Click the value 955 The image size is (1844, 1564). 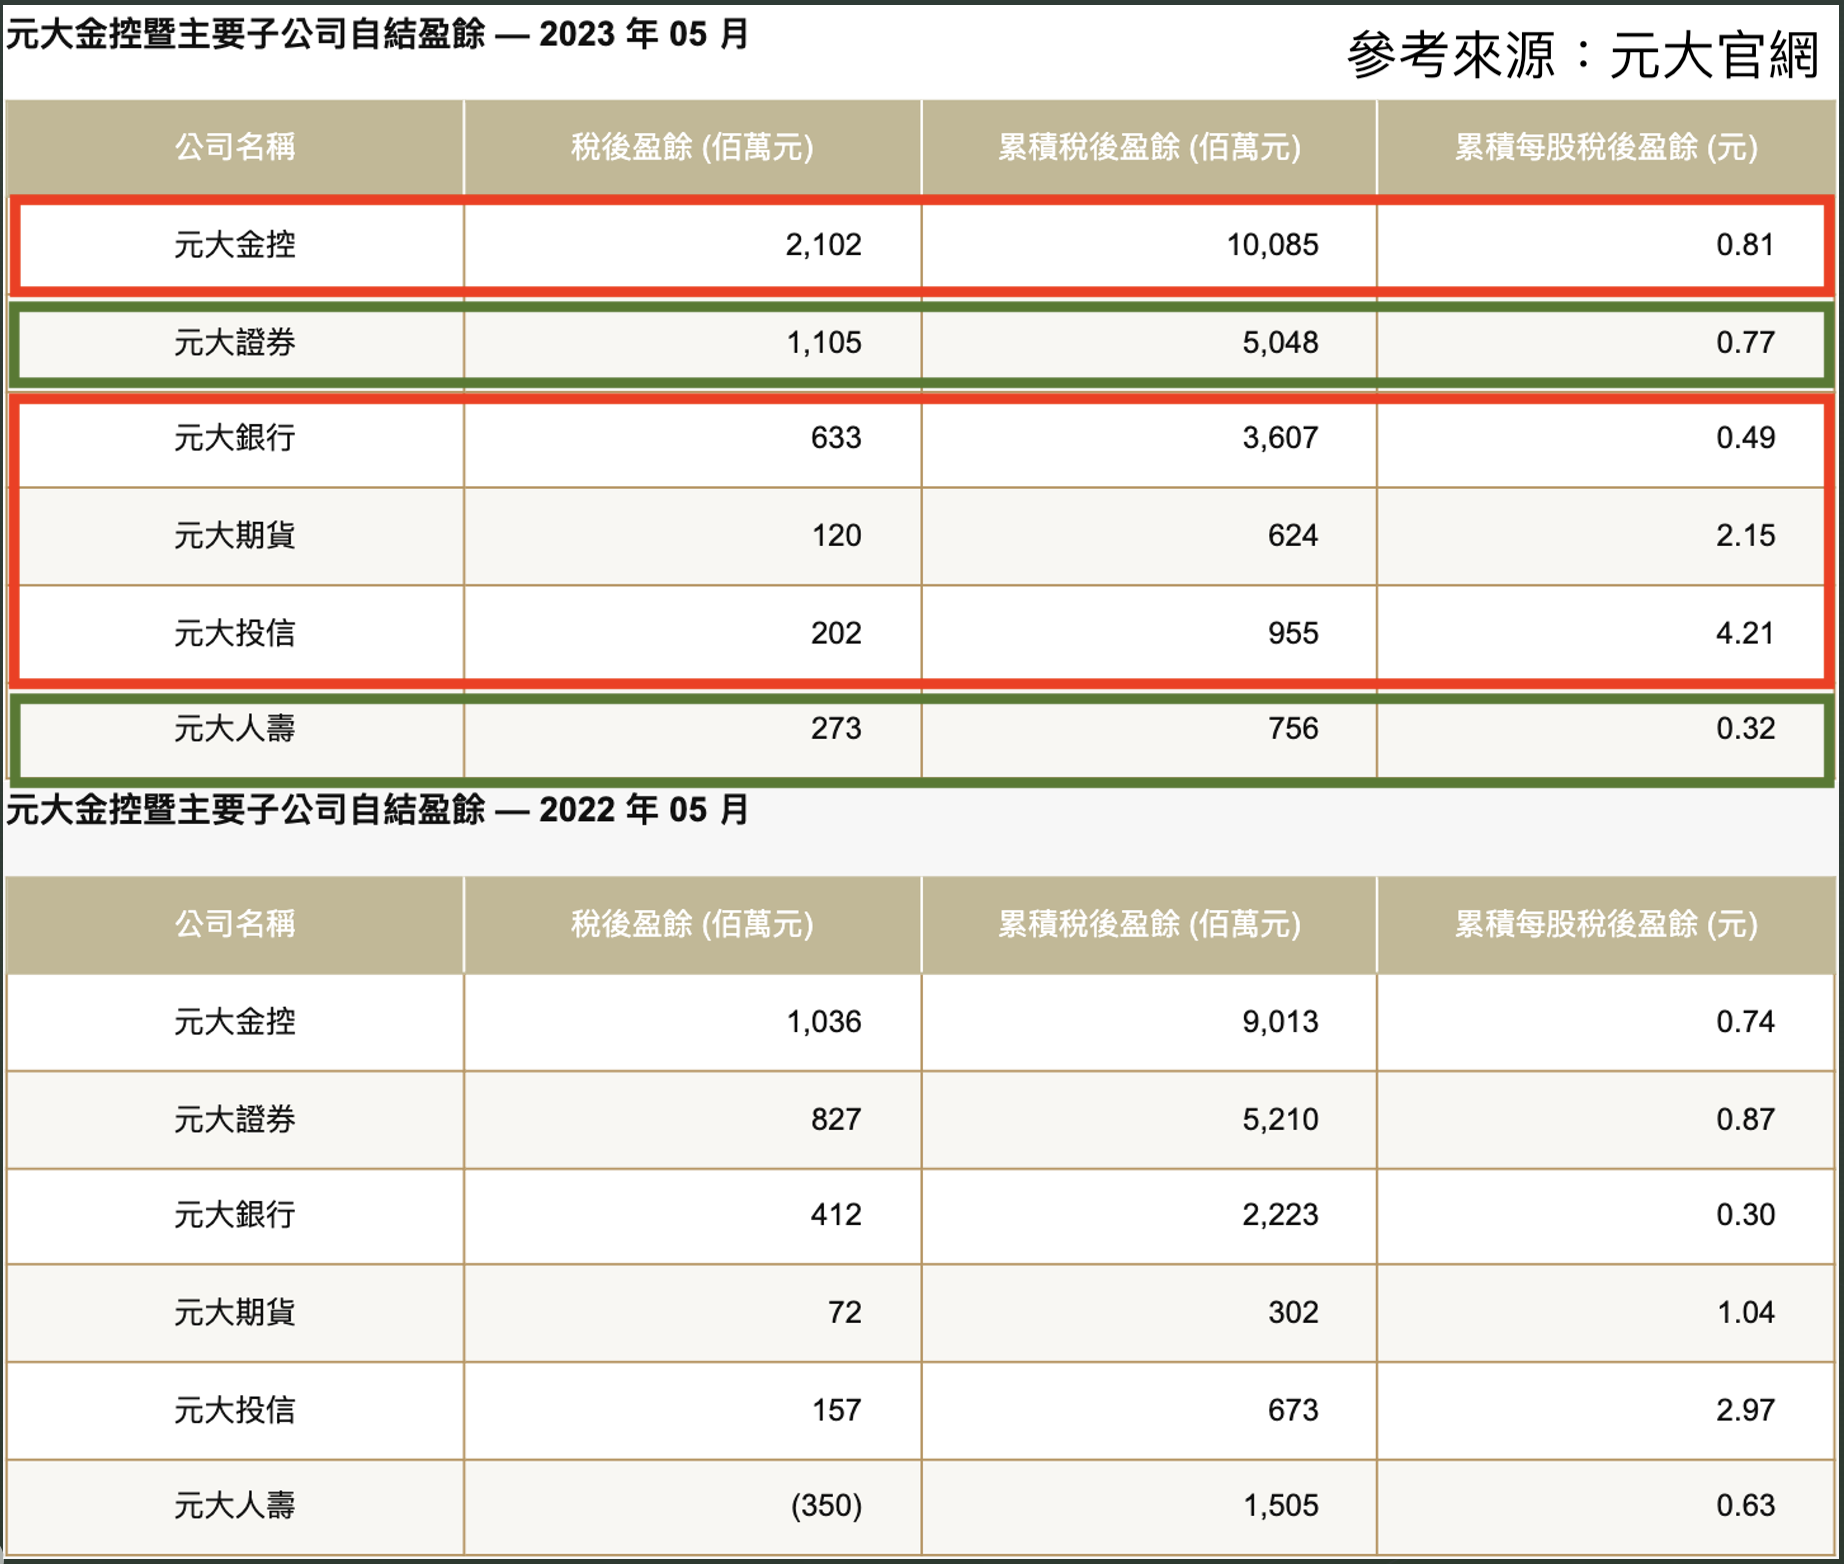point(1293,634)
